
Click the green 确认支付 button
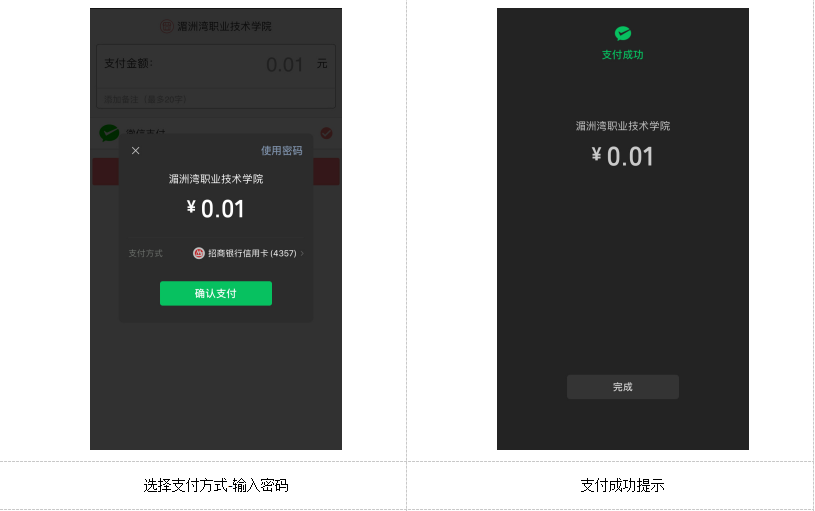216,293
